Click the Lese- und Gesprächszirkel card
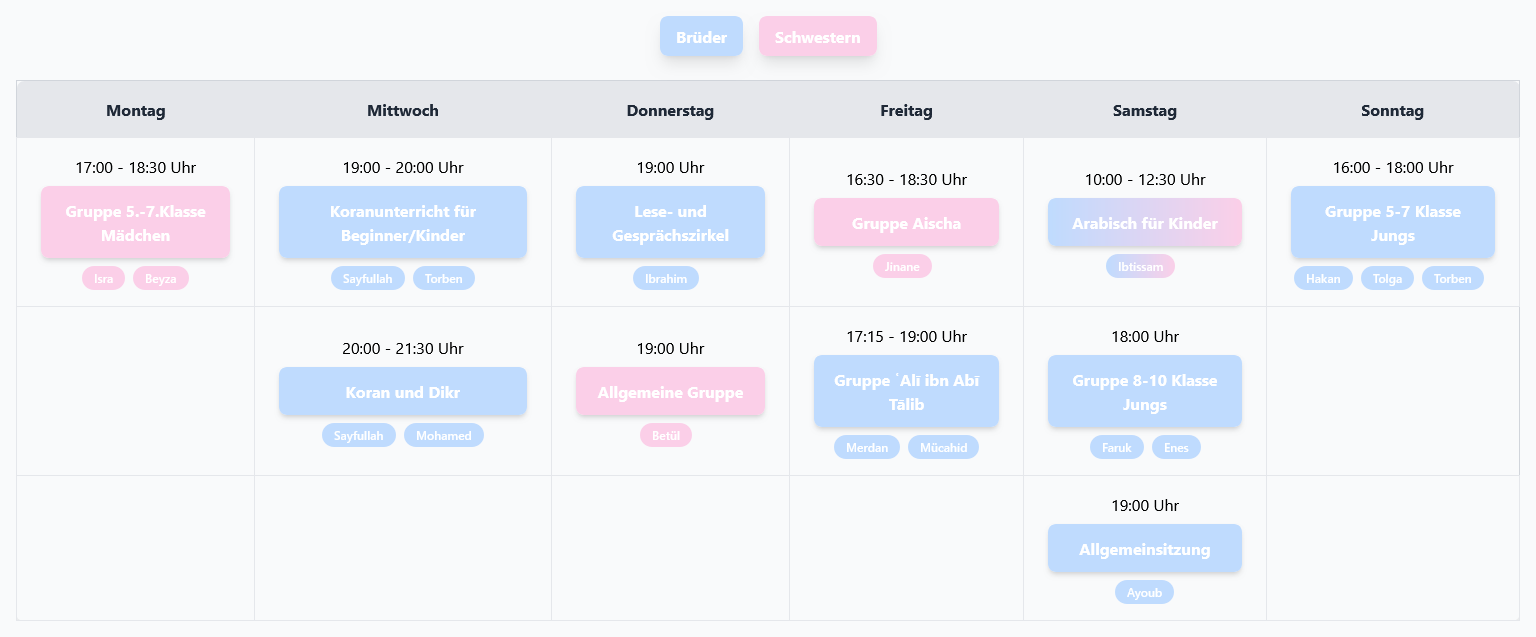1536x637 pixels. [670, 223]
